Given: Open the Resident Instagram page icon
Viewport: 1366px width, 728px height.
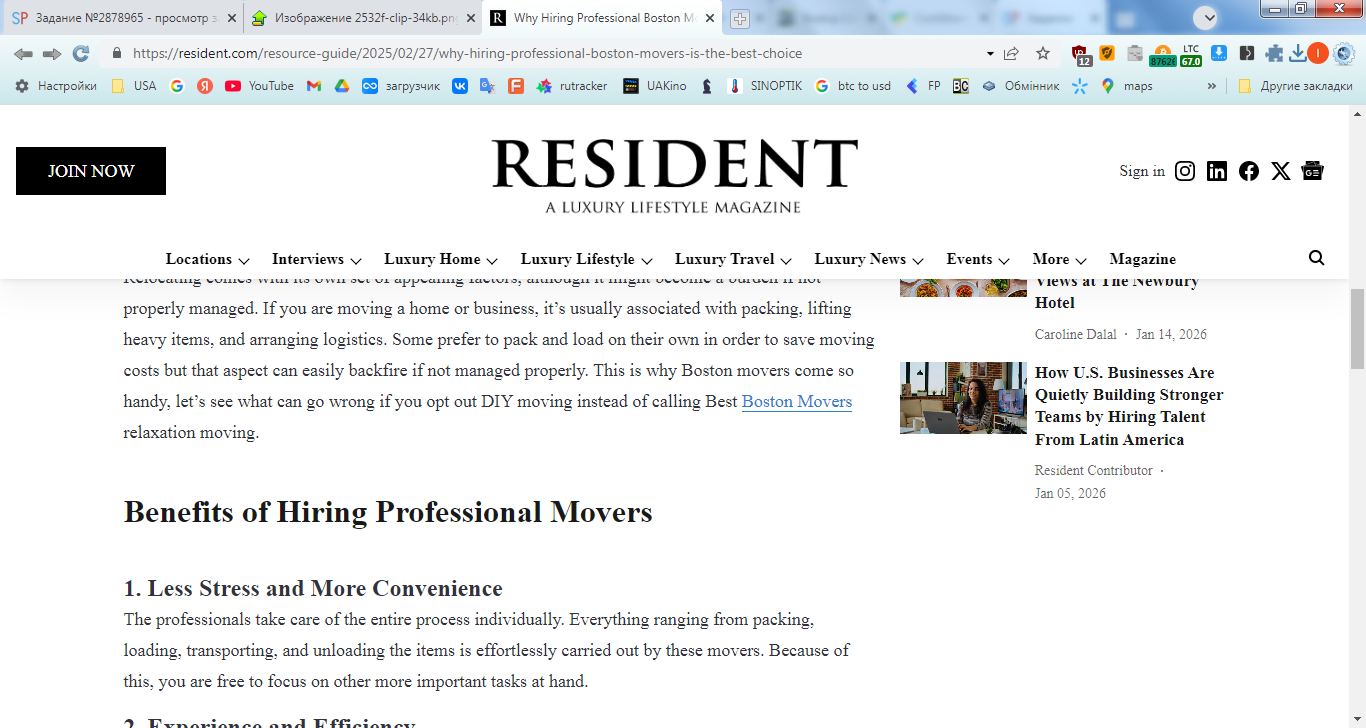Looking at the screenshot, I should [x=1185, y=171].
